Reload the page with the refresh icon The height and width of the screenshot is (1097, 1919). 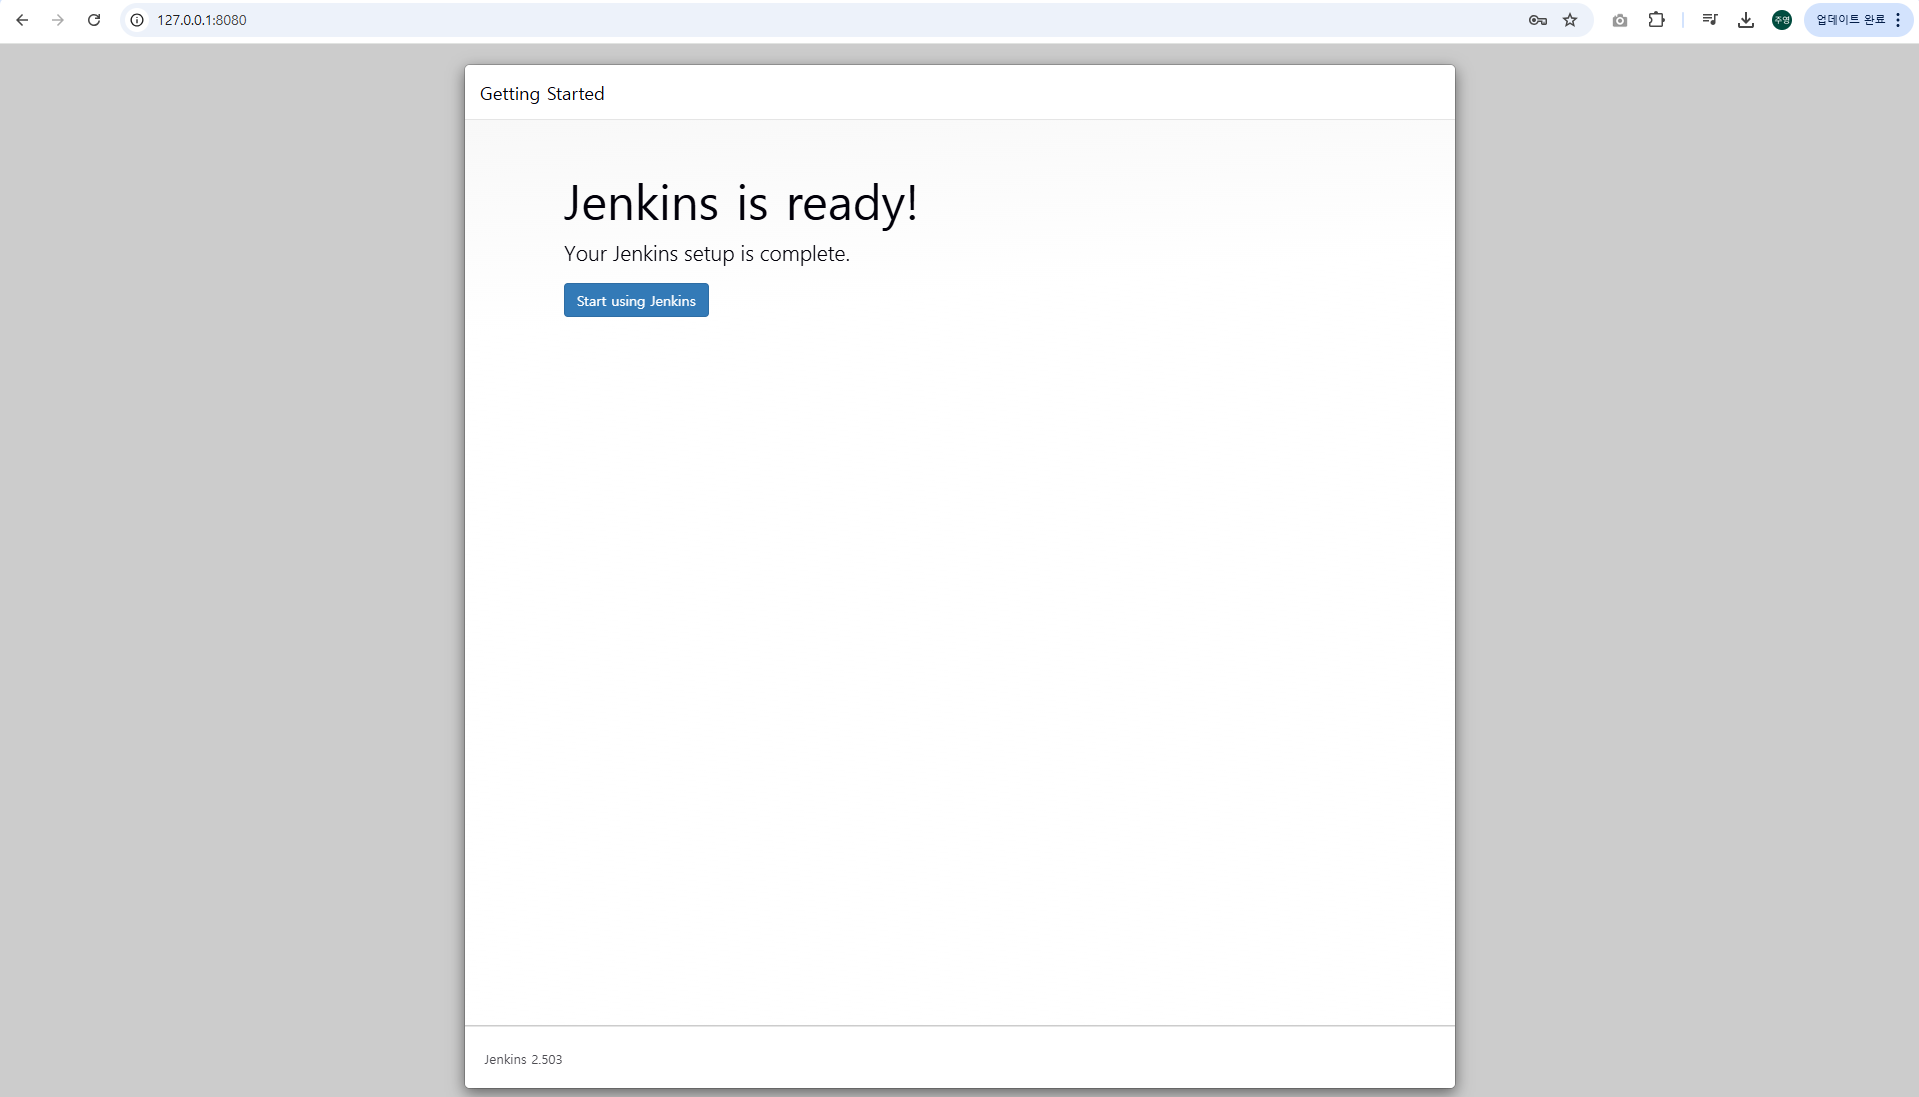pos(94,20)
